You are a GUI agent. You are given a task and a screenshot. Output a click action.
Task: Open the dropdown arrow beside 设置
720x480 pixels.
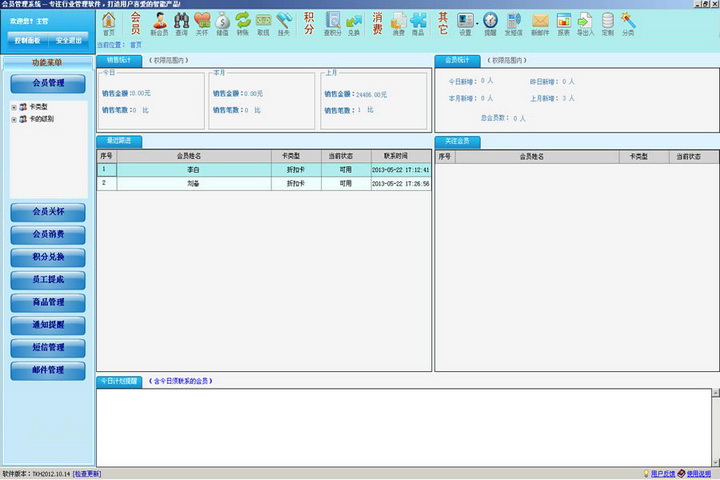[x=477, y=23]
